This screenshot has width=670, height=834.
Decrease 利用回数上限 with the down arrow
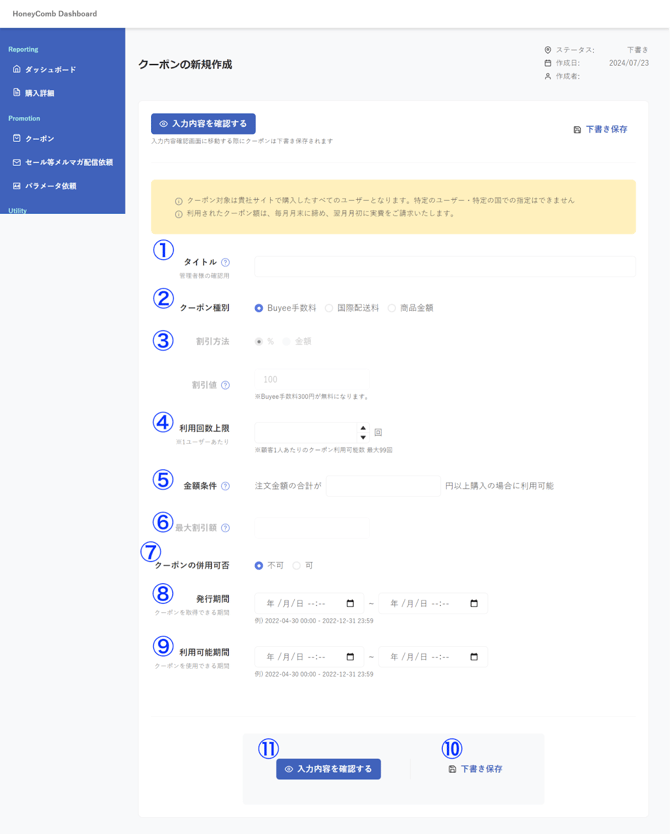pos(363,437)
